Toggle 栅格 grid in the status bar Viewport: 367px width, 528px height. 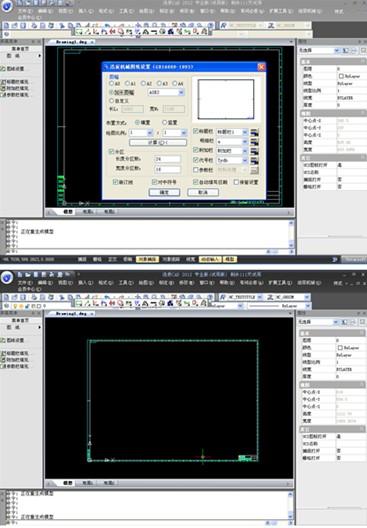[x=97, y=259]
